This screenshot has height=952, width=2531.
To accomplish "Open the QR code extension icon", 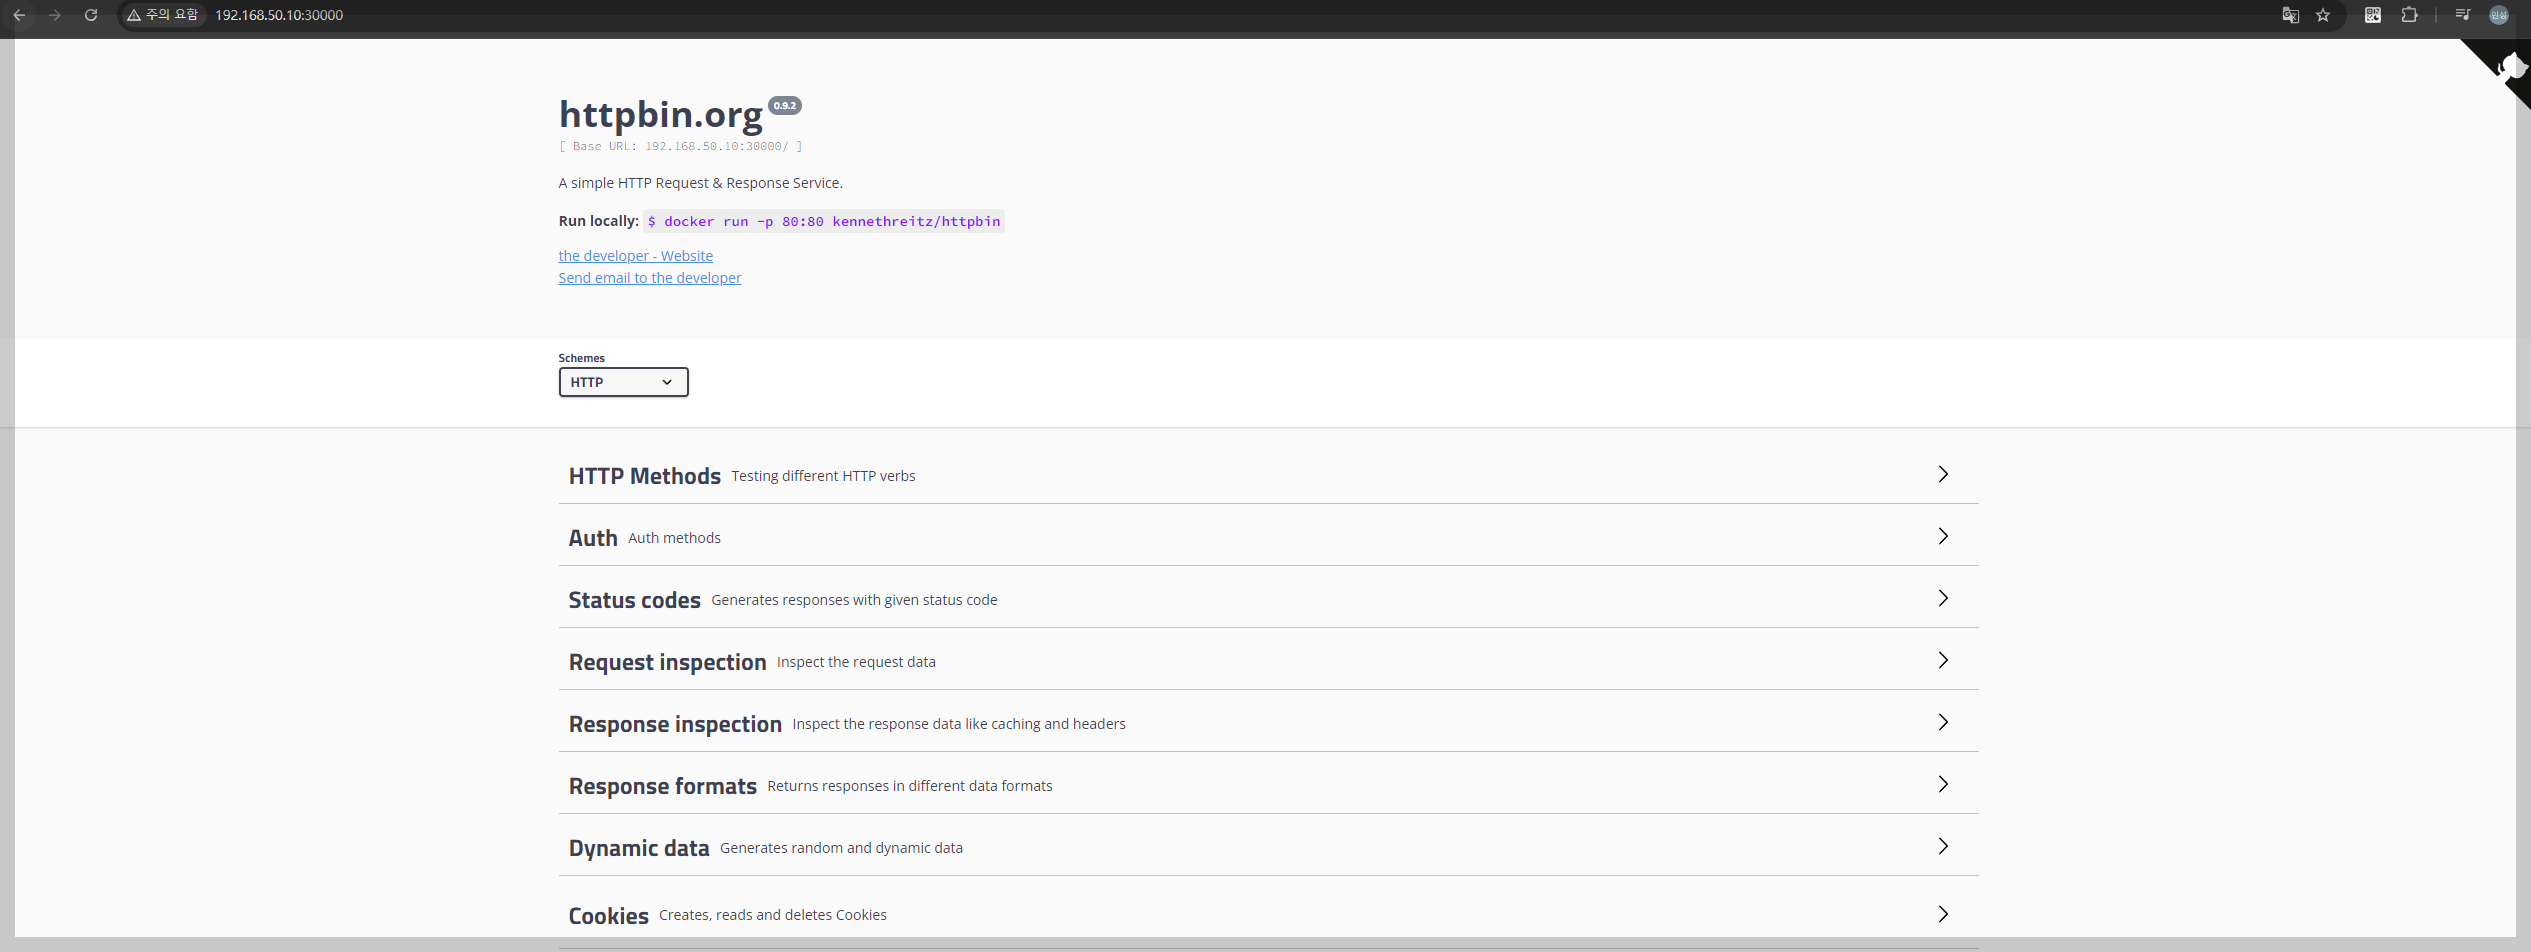I will [2373, 15].
